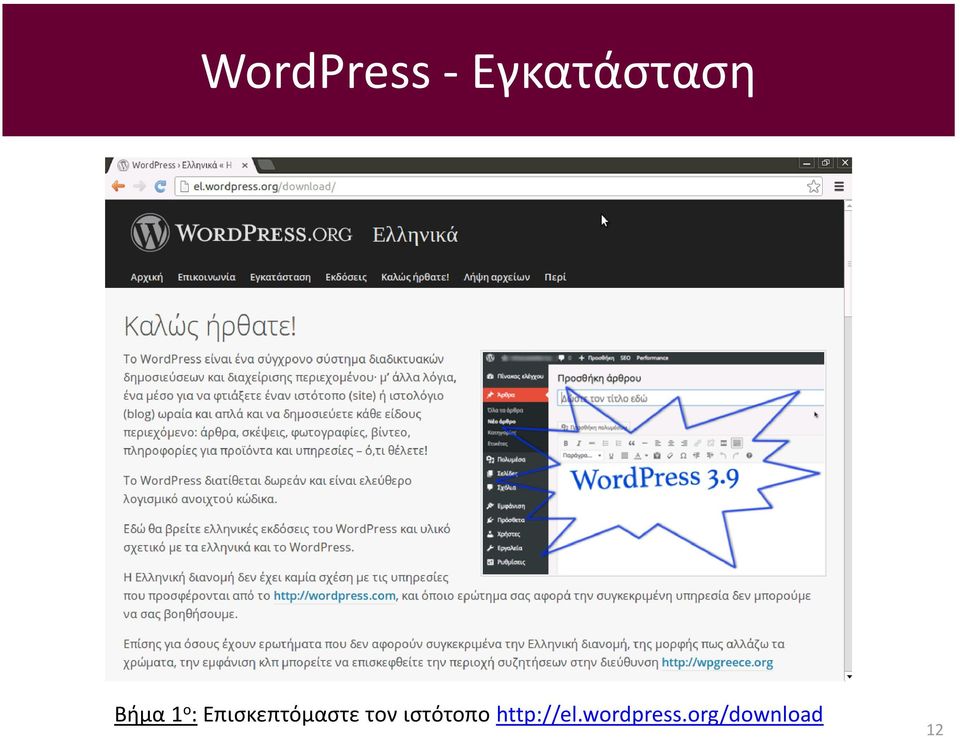Click the WordPress 3.9 screenshot image

pos(654,463)
